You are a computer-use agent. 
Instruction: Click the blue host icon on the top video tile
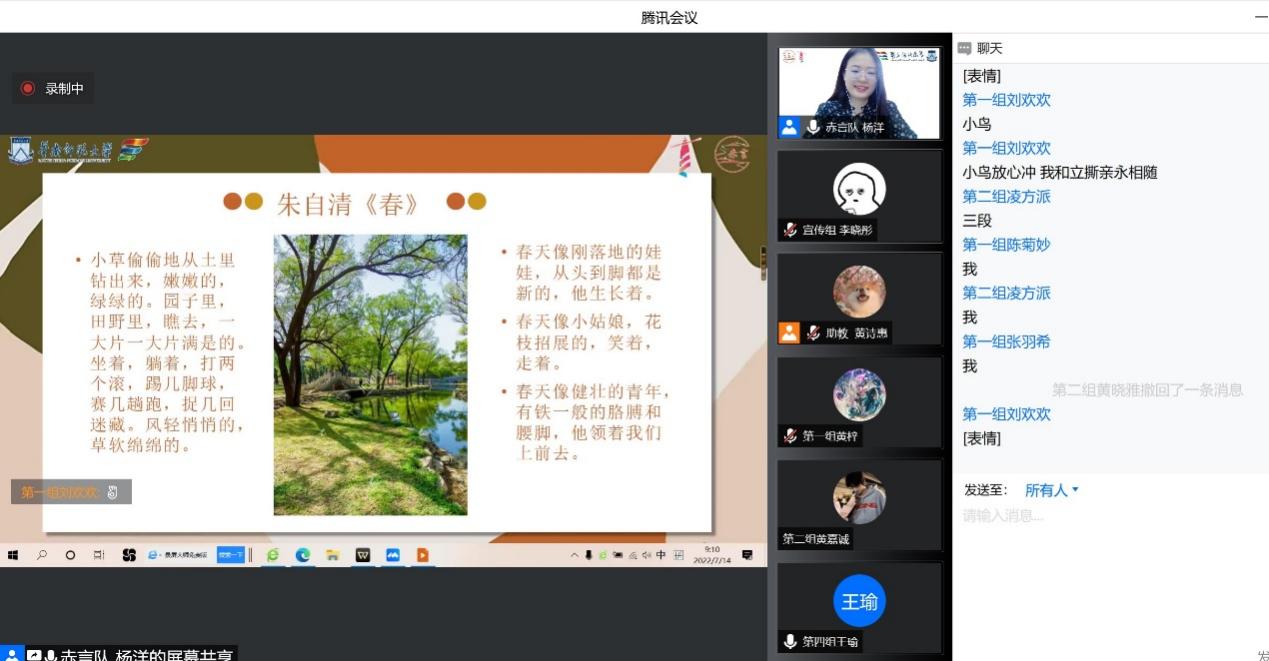pos(789,127)
